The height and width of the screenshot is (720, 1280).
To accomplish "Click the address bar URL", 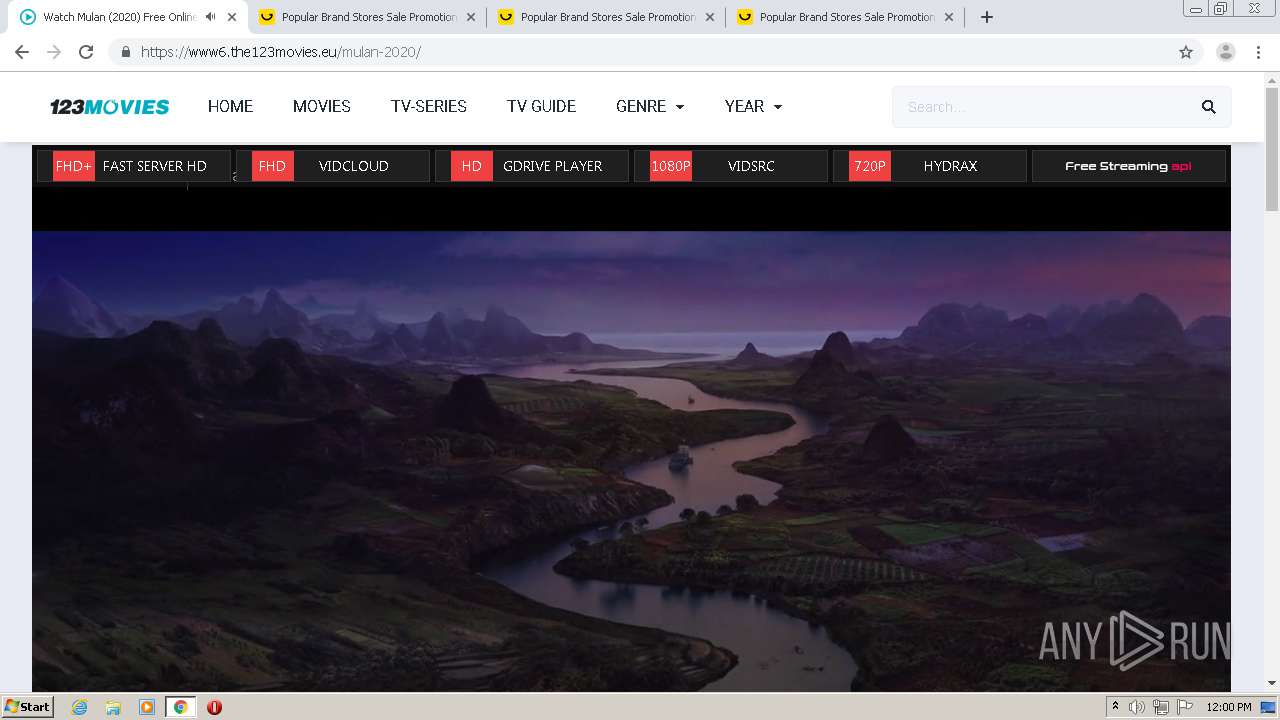I will pyautogui.click(x=281, y=52).
